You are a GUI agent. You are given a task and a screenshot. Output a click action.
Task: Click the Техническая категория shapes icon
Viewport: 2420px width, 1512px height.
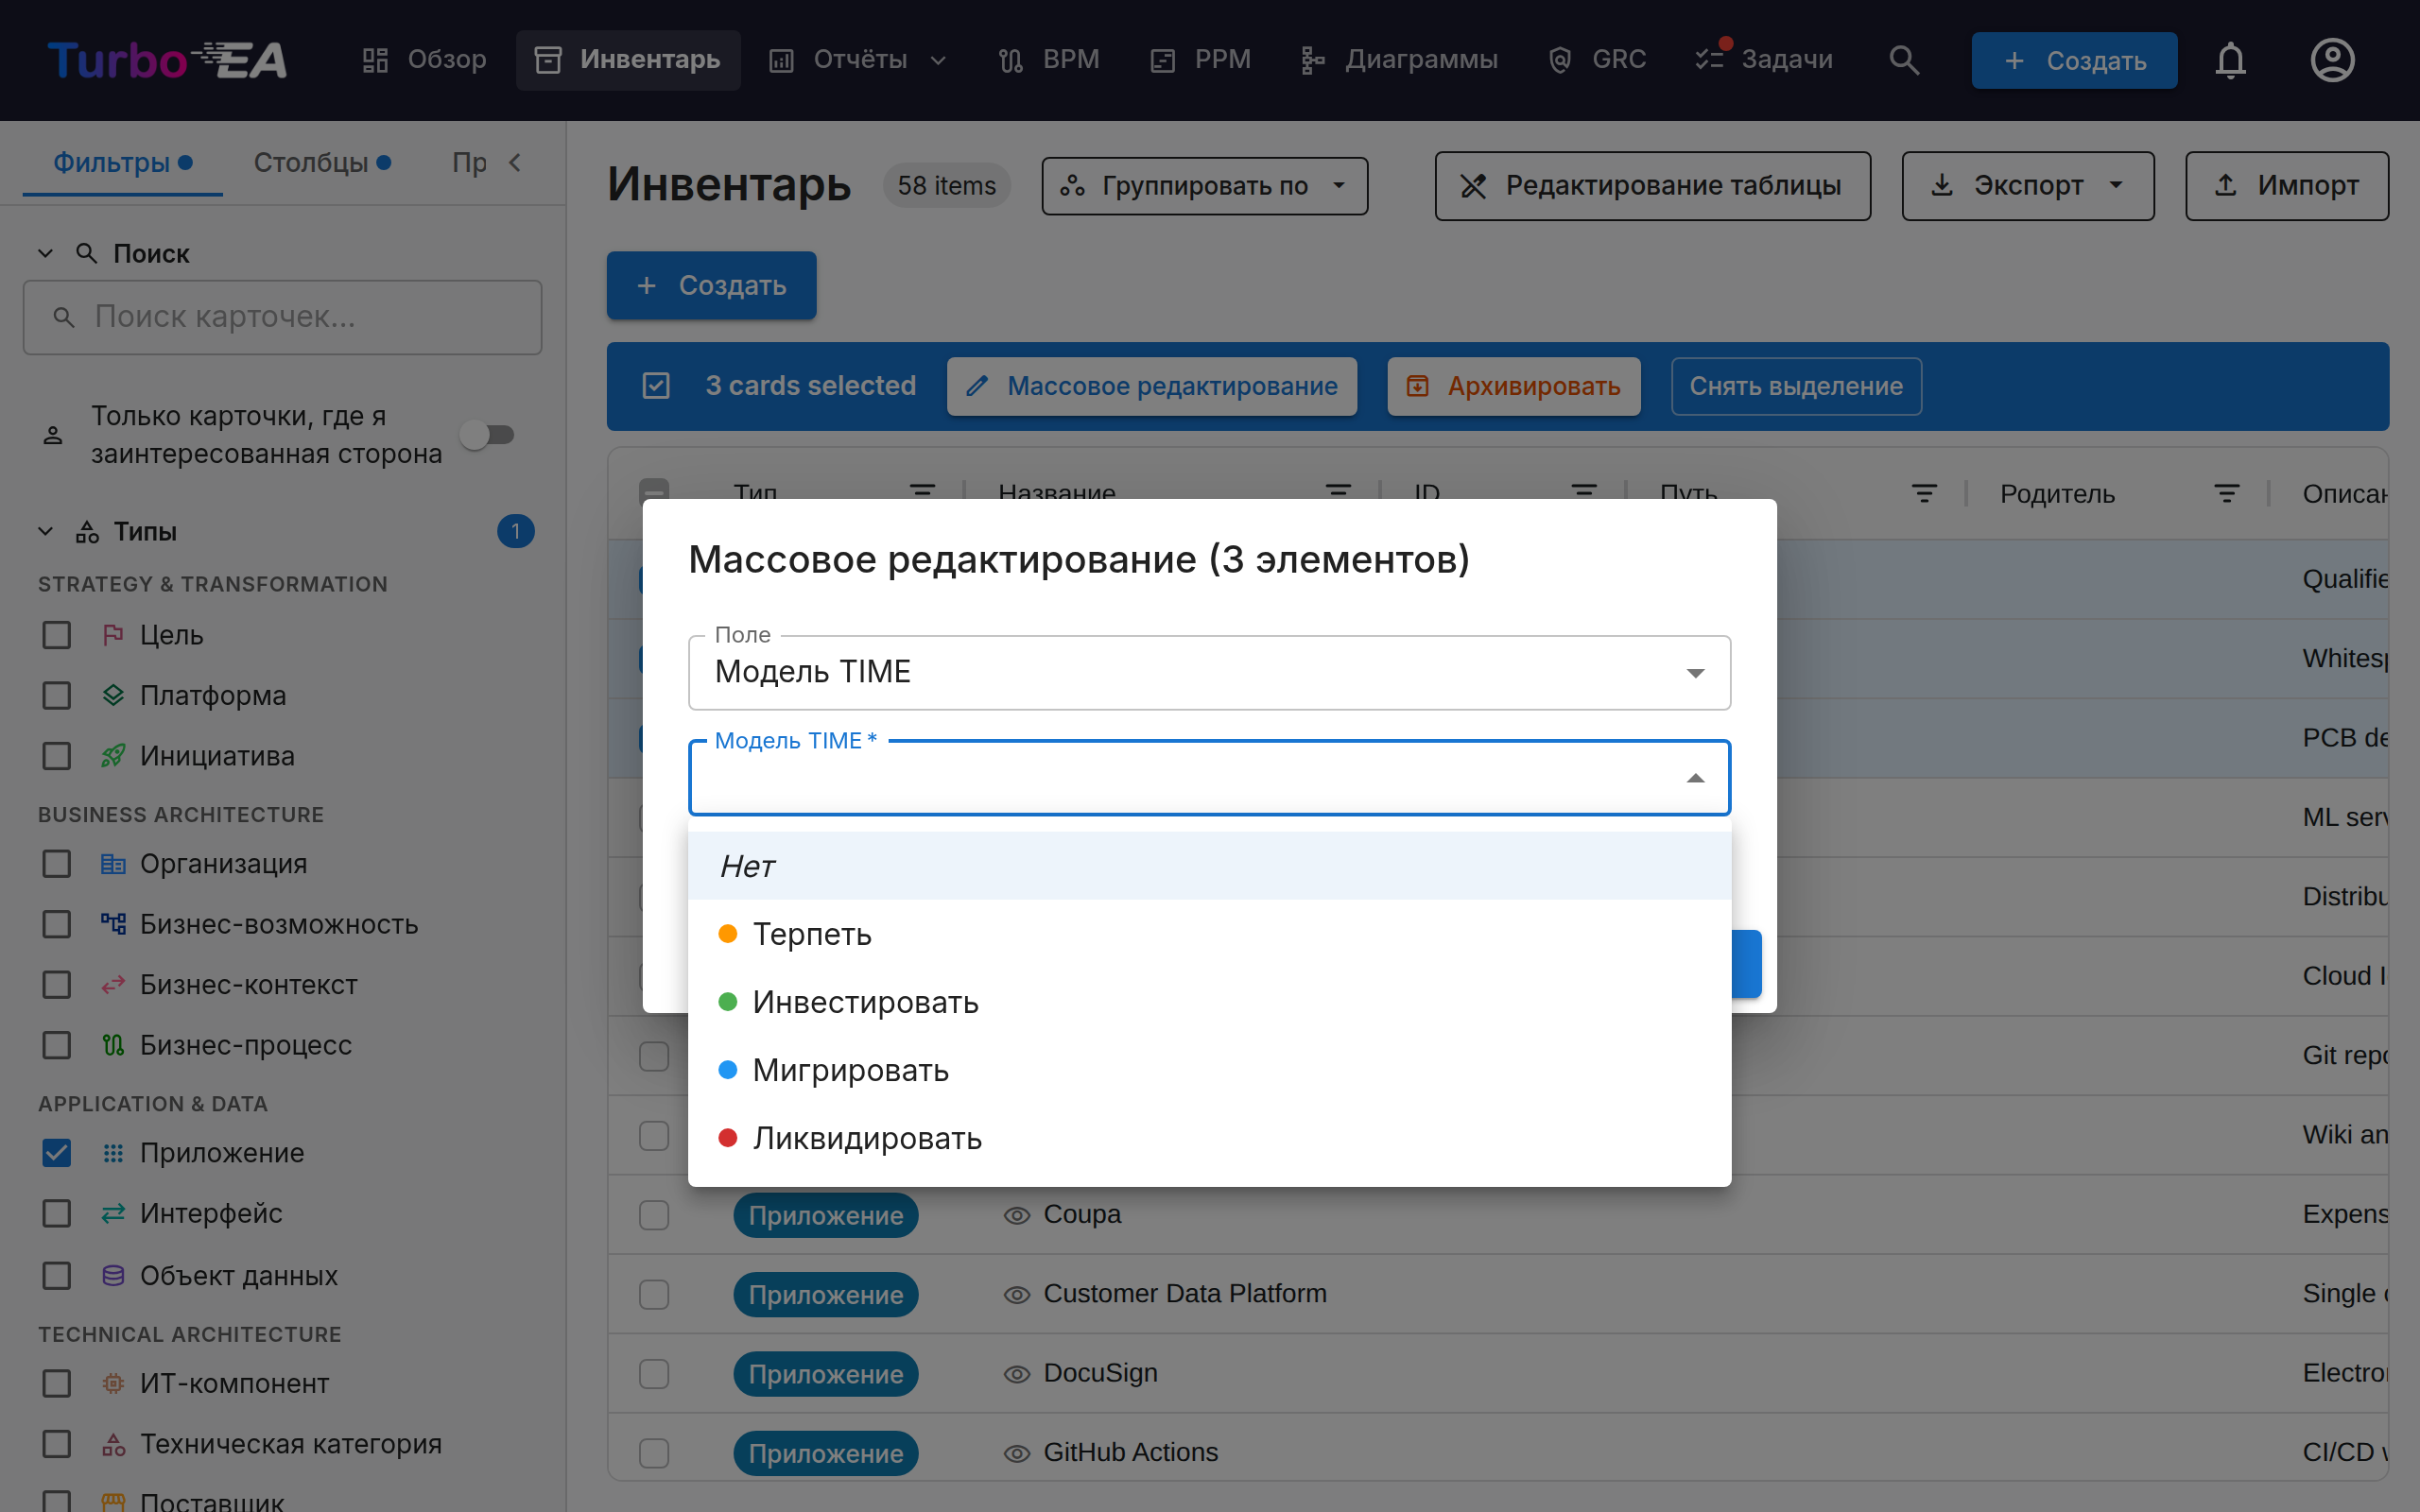tap(113, 1444)
